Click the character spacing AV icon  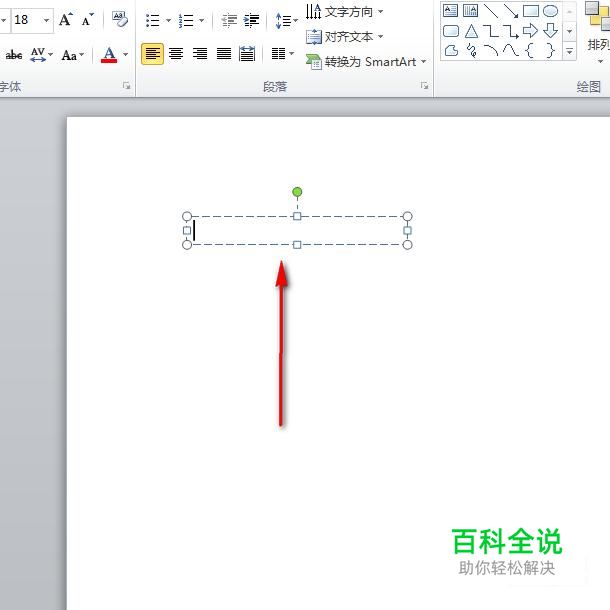(38, 54)
